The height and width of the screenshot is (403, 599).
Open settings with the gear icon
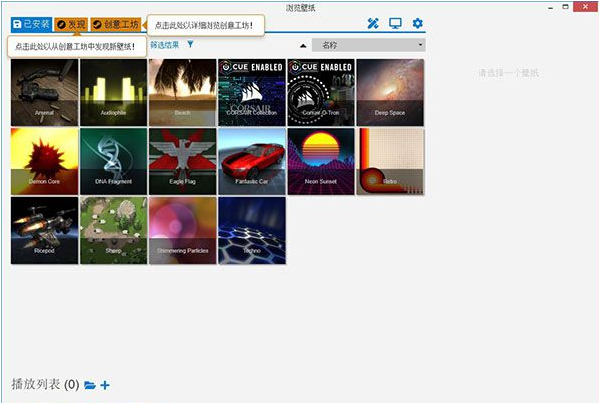[418, 23]
